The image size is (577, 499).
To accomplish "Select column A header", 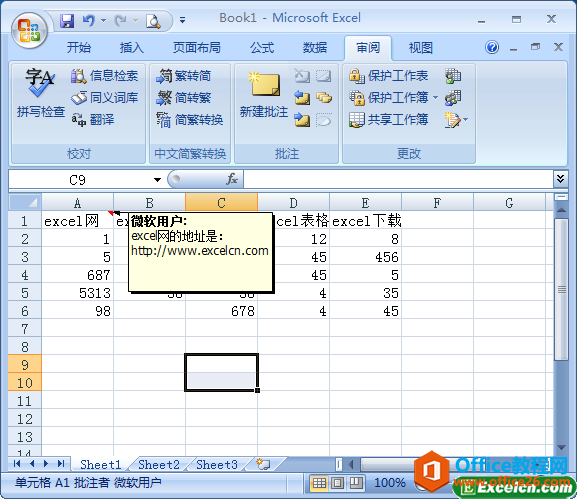I will point(77,203).
